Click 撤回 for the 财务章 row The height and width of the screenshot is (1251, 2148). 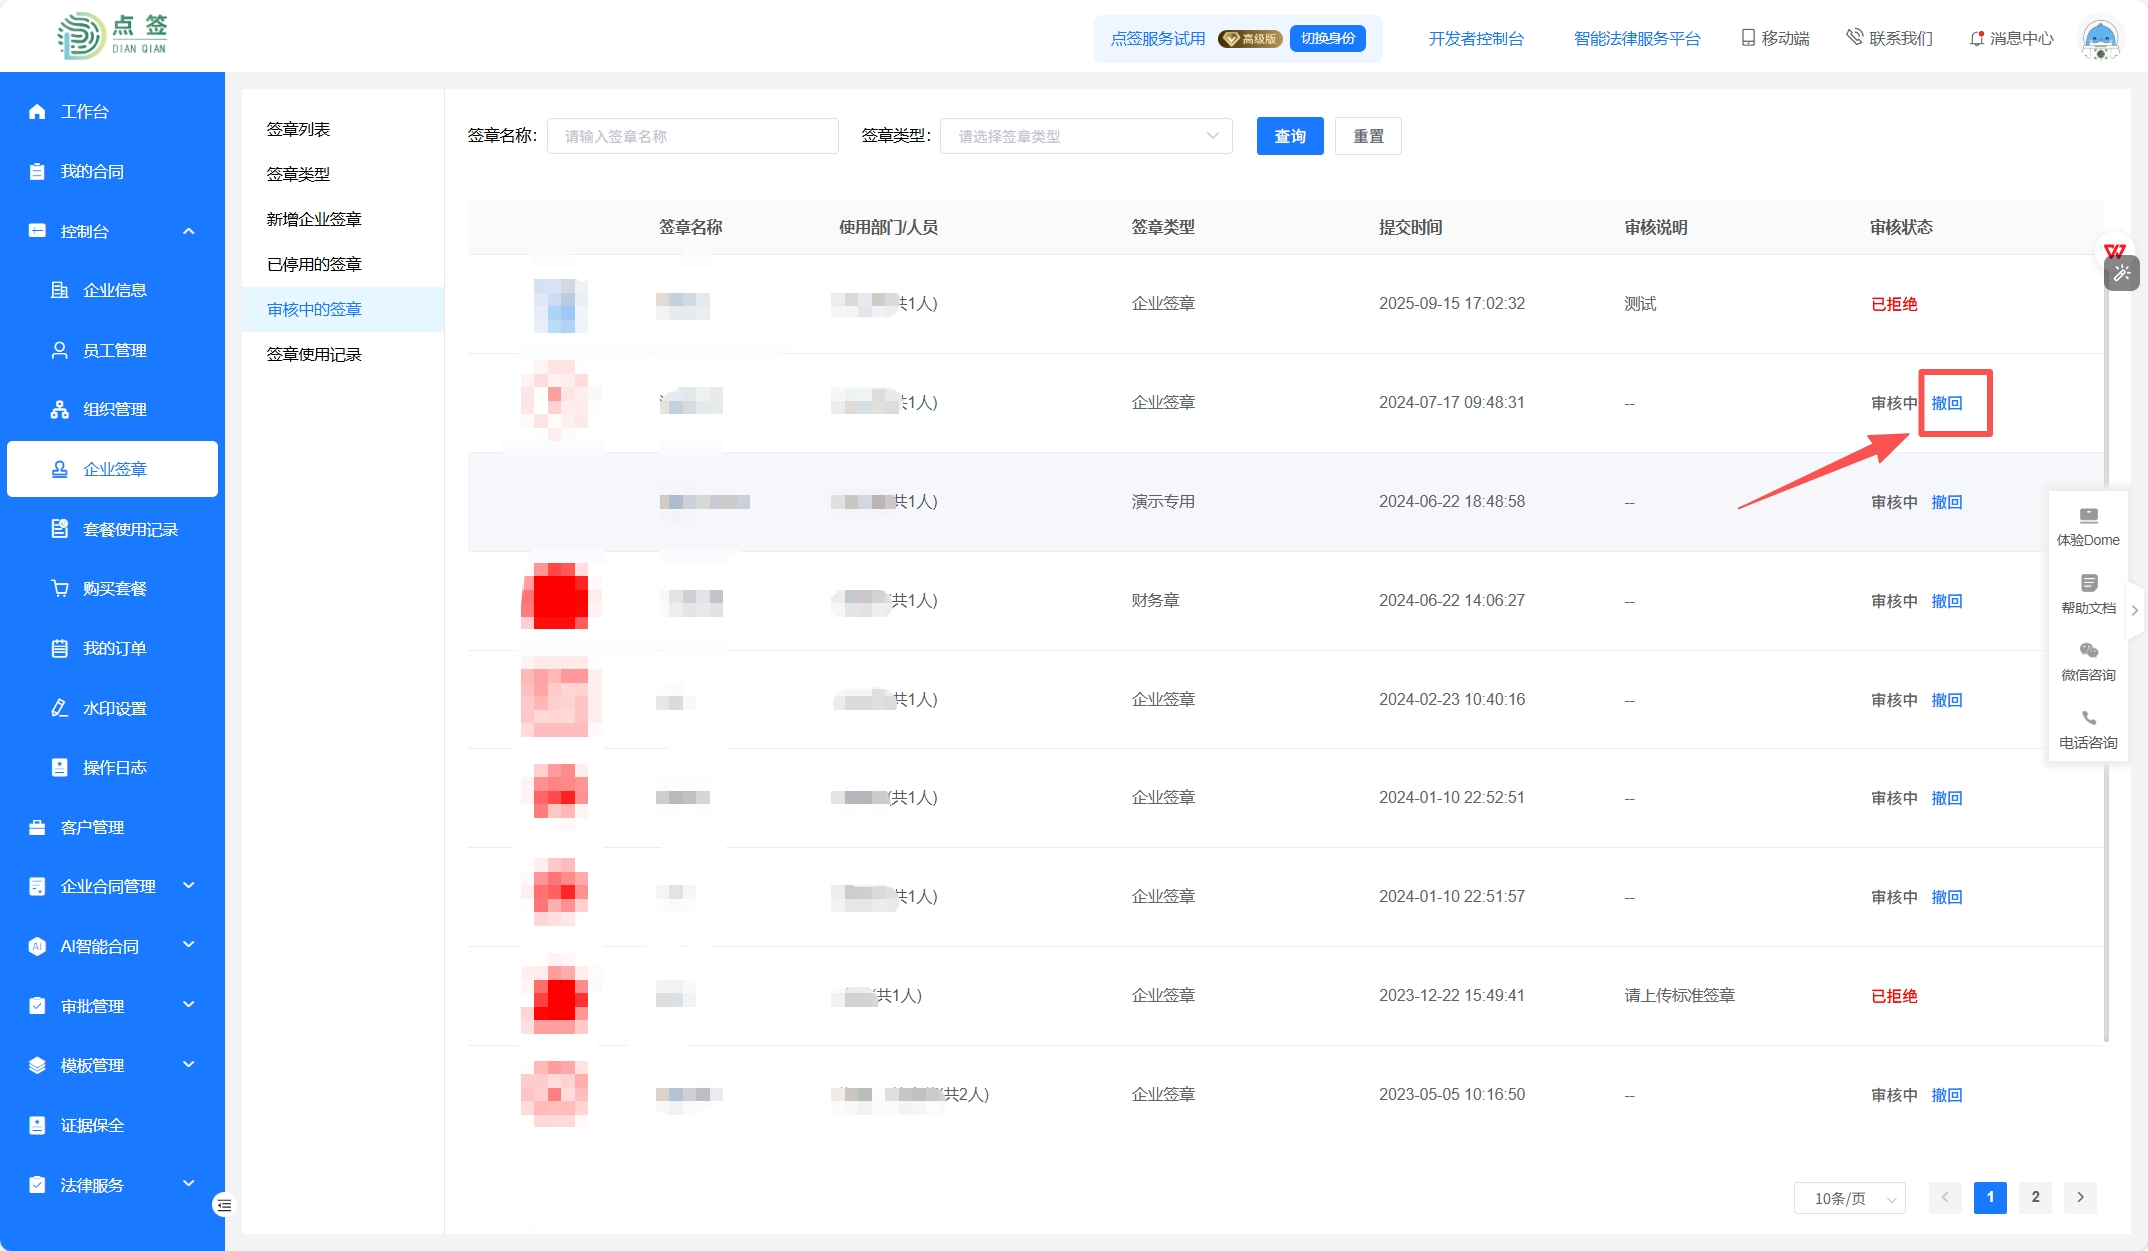pyautogui.click(x=1946, y=601)
